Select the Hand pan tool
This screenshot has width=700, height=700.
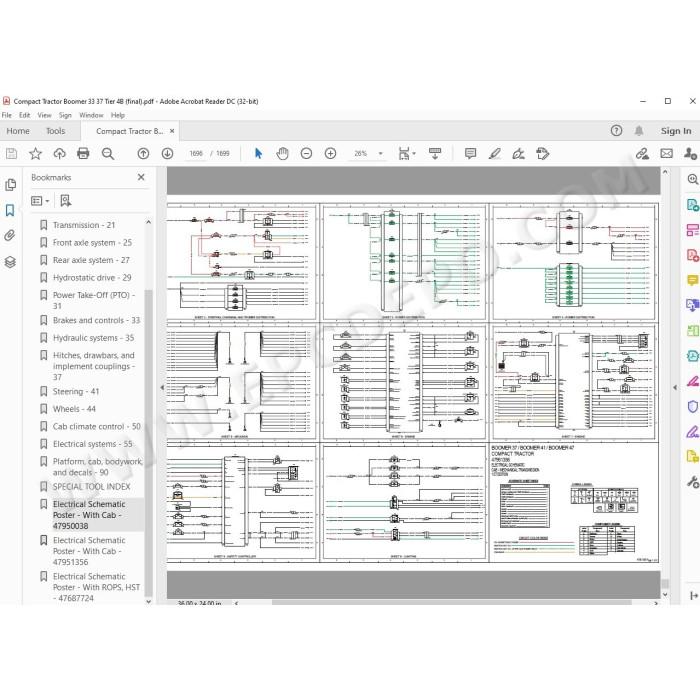[x=282, y=154]
